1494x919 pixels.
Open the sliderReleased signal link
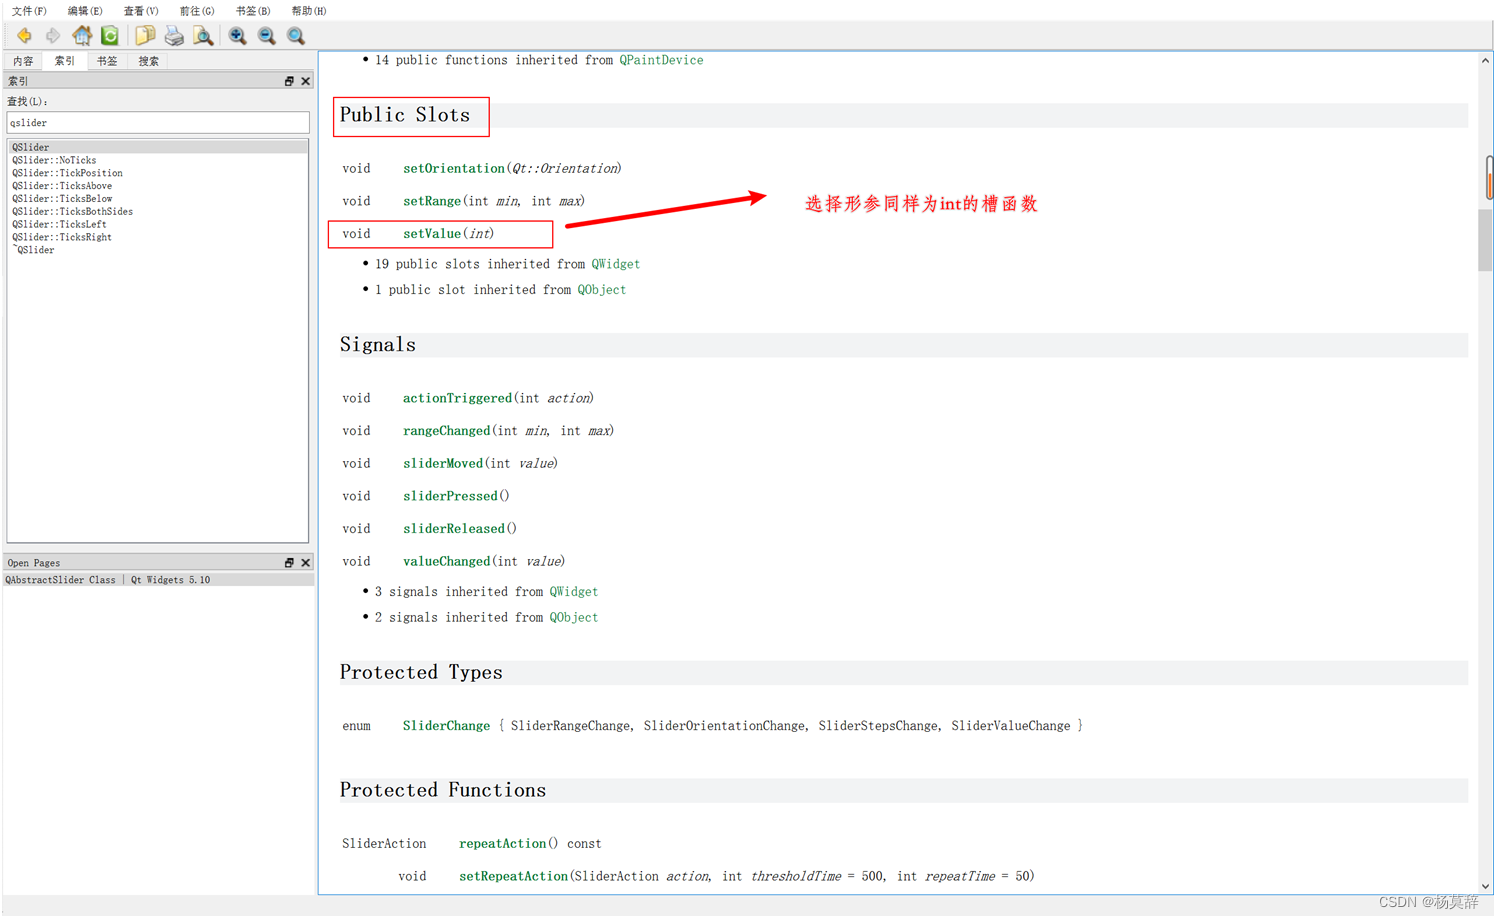(454, 529)
